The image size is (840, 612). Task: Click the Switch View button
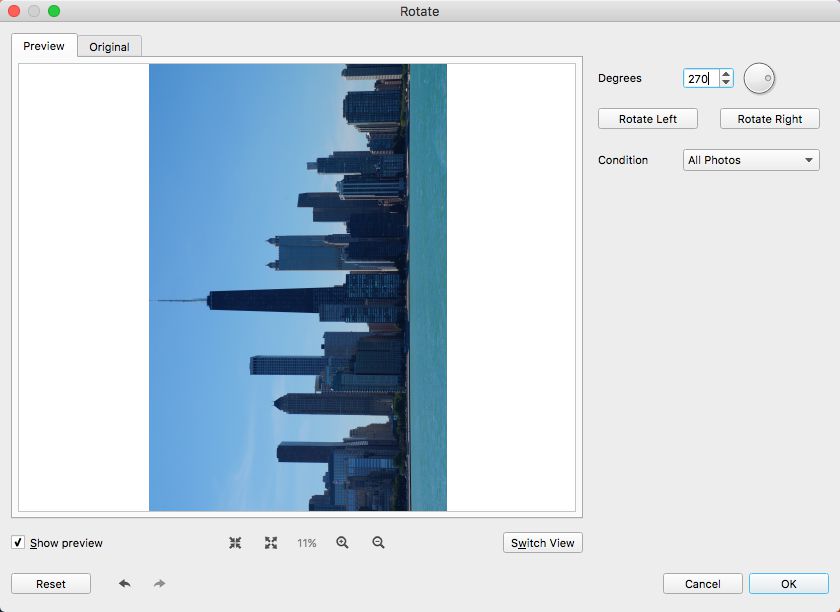click(543, 543)
